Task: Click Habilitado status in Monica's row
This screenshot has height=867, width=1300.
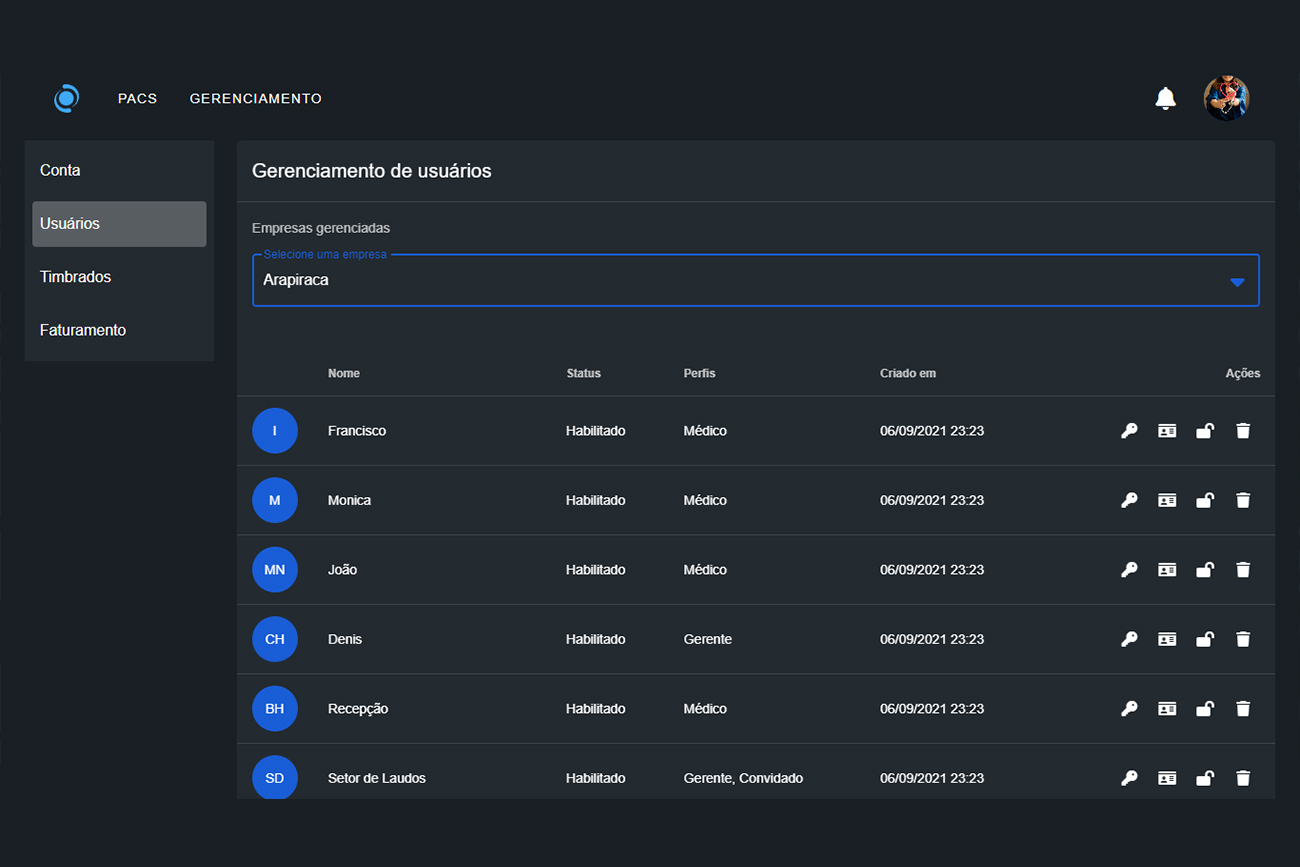Action: pyautogui.click(x=596, y=500)
